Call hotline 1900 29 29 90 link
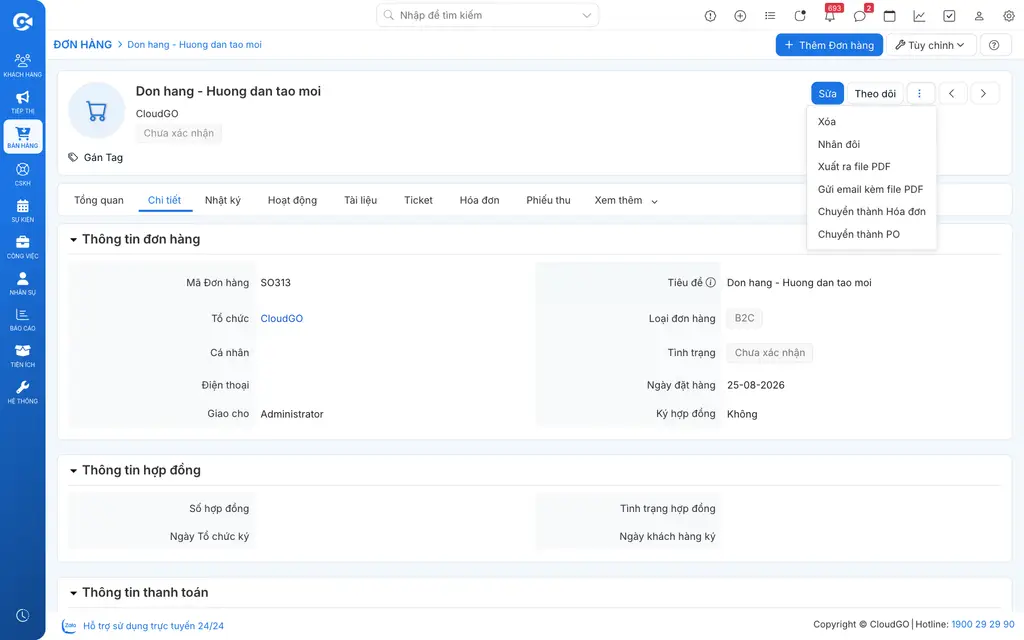 coord(983,624)
